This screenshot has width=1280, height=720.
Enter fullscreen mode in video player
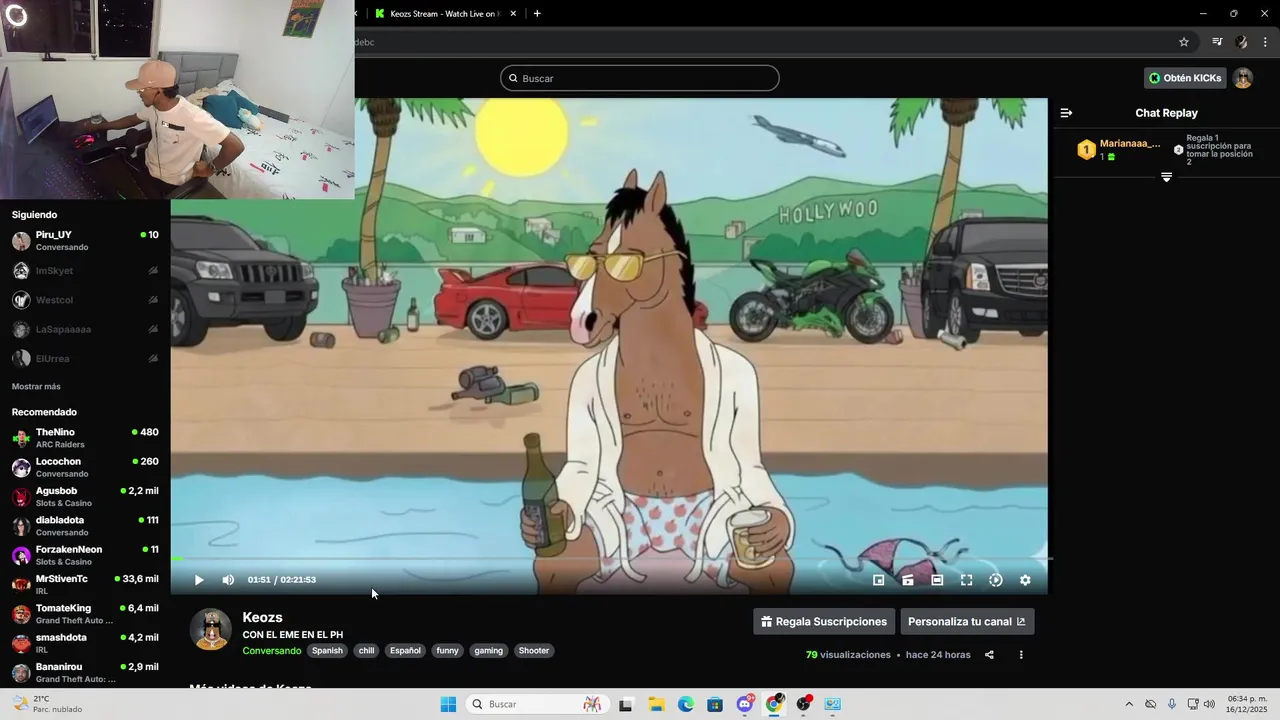point(967,580)
